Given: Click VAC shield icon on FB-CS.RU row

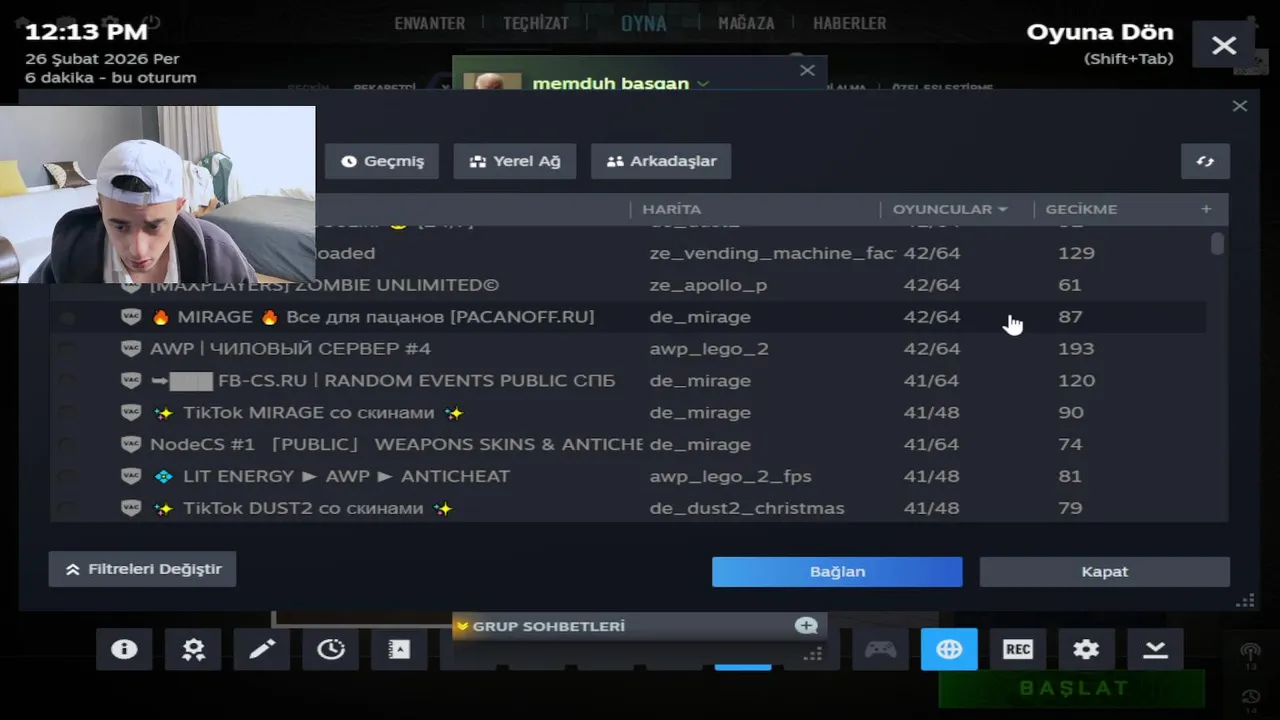Looking at the screenshot, I should (131, 381).
